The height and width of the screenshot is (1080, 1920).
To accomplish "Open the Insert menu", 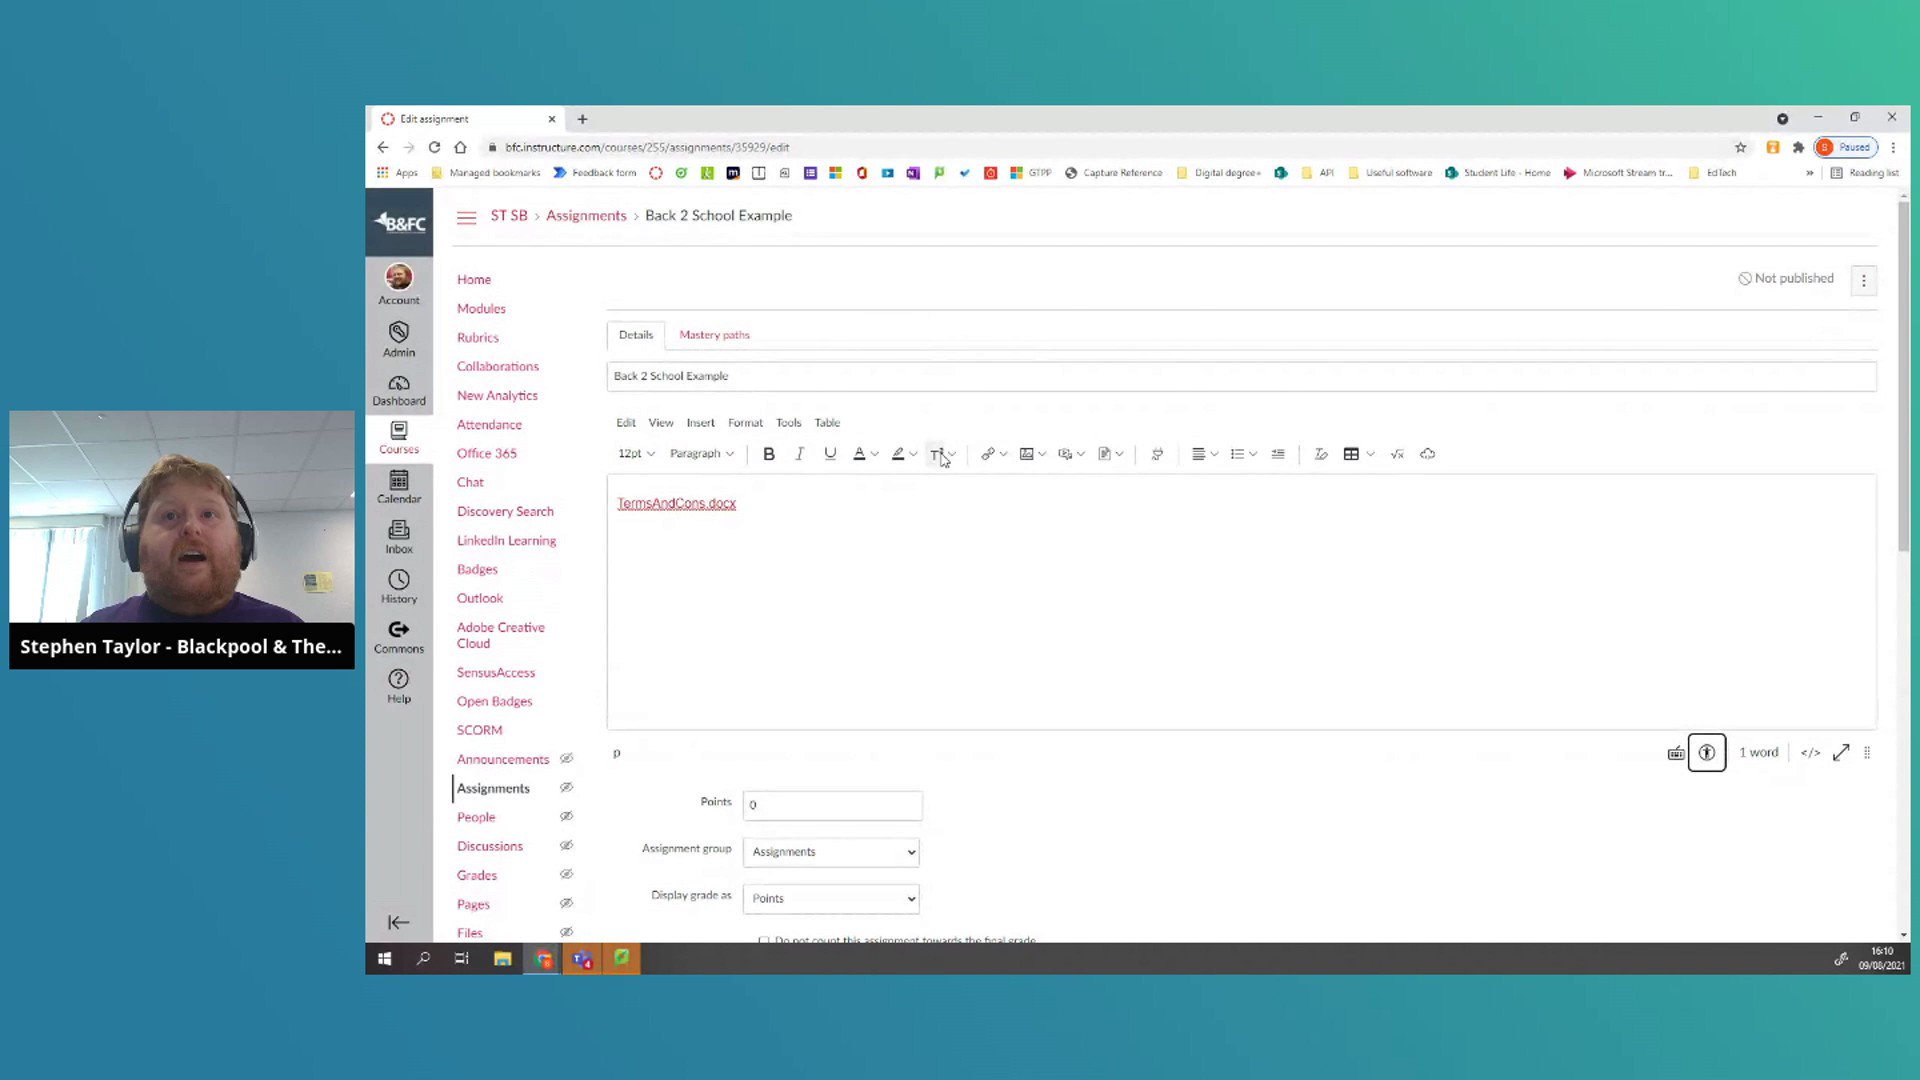I will point(700,423).
